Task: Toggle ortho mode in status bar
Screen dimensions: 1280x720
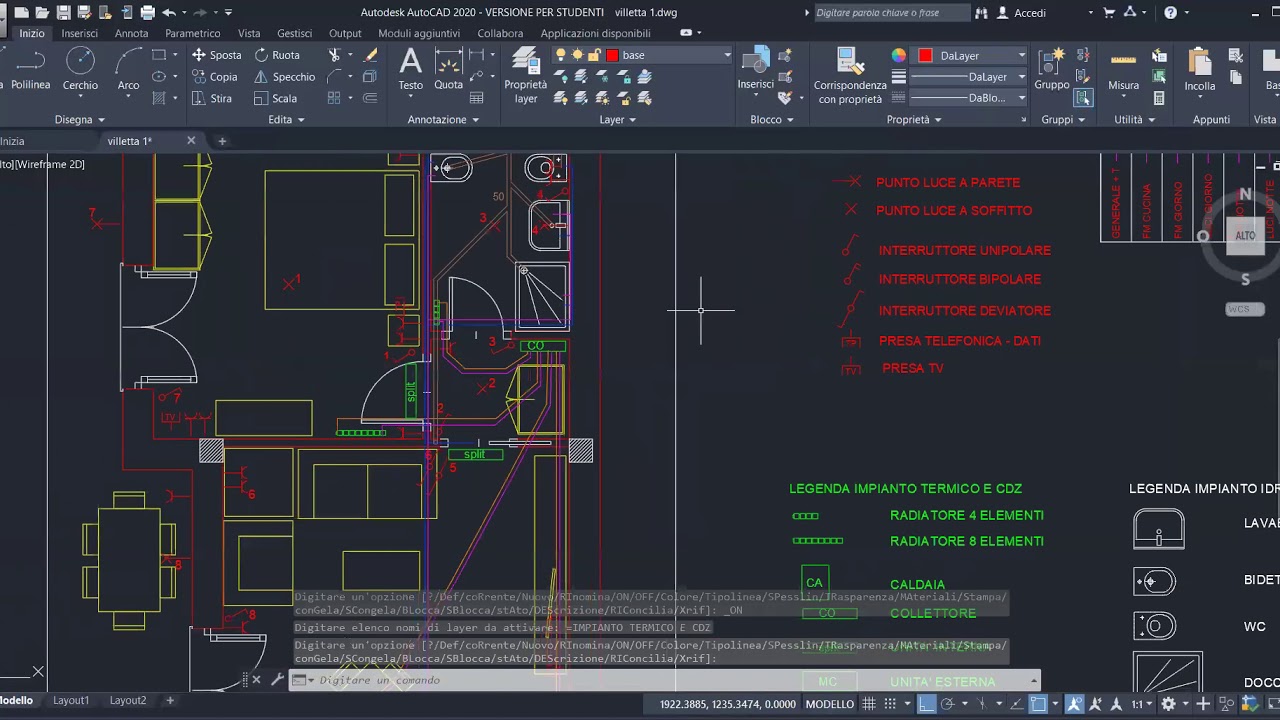Action: click(x=926, y=704)
